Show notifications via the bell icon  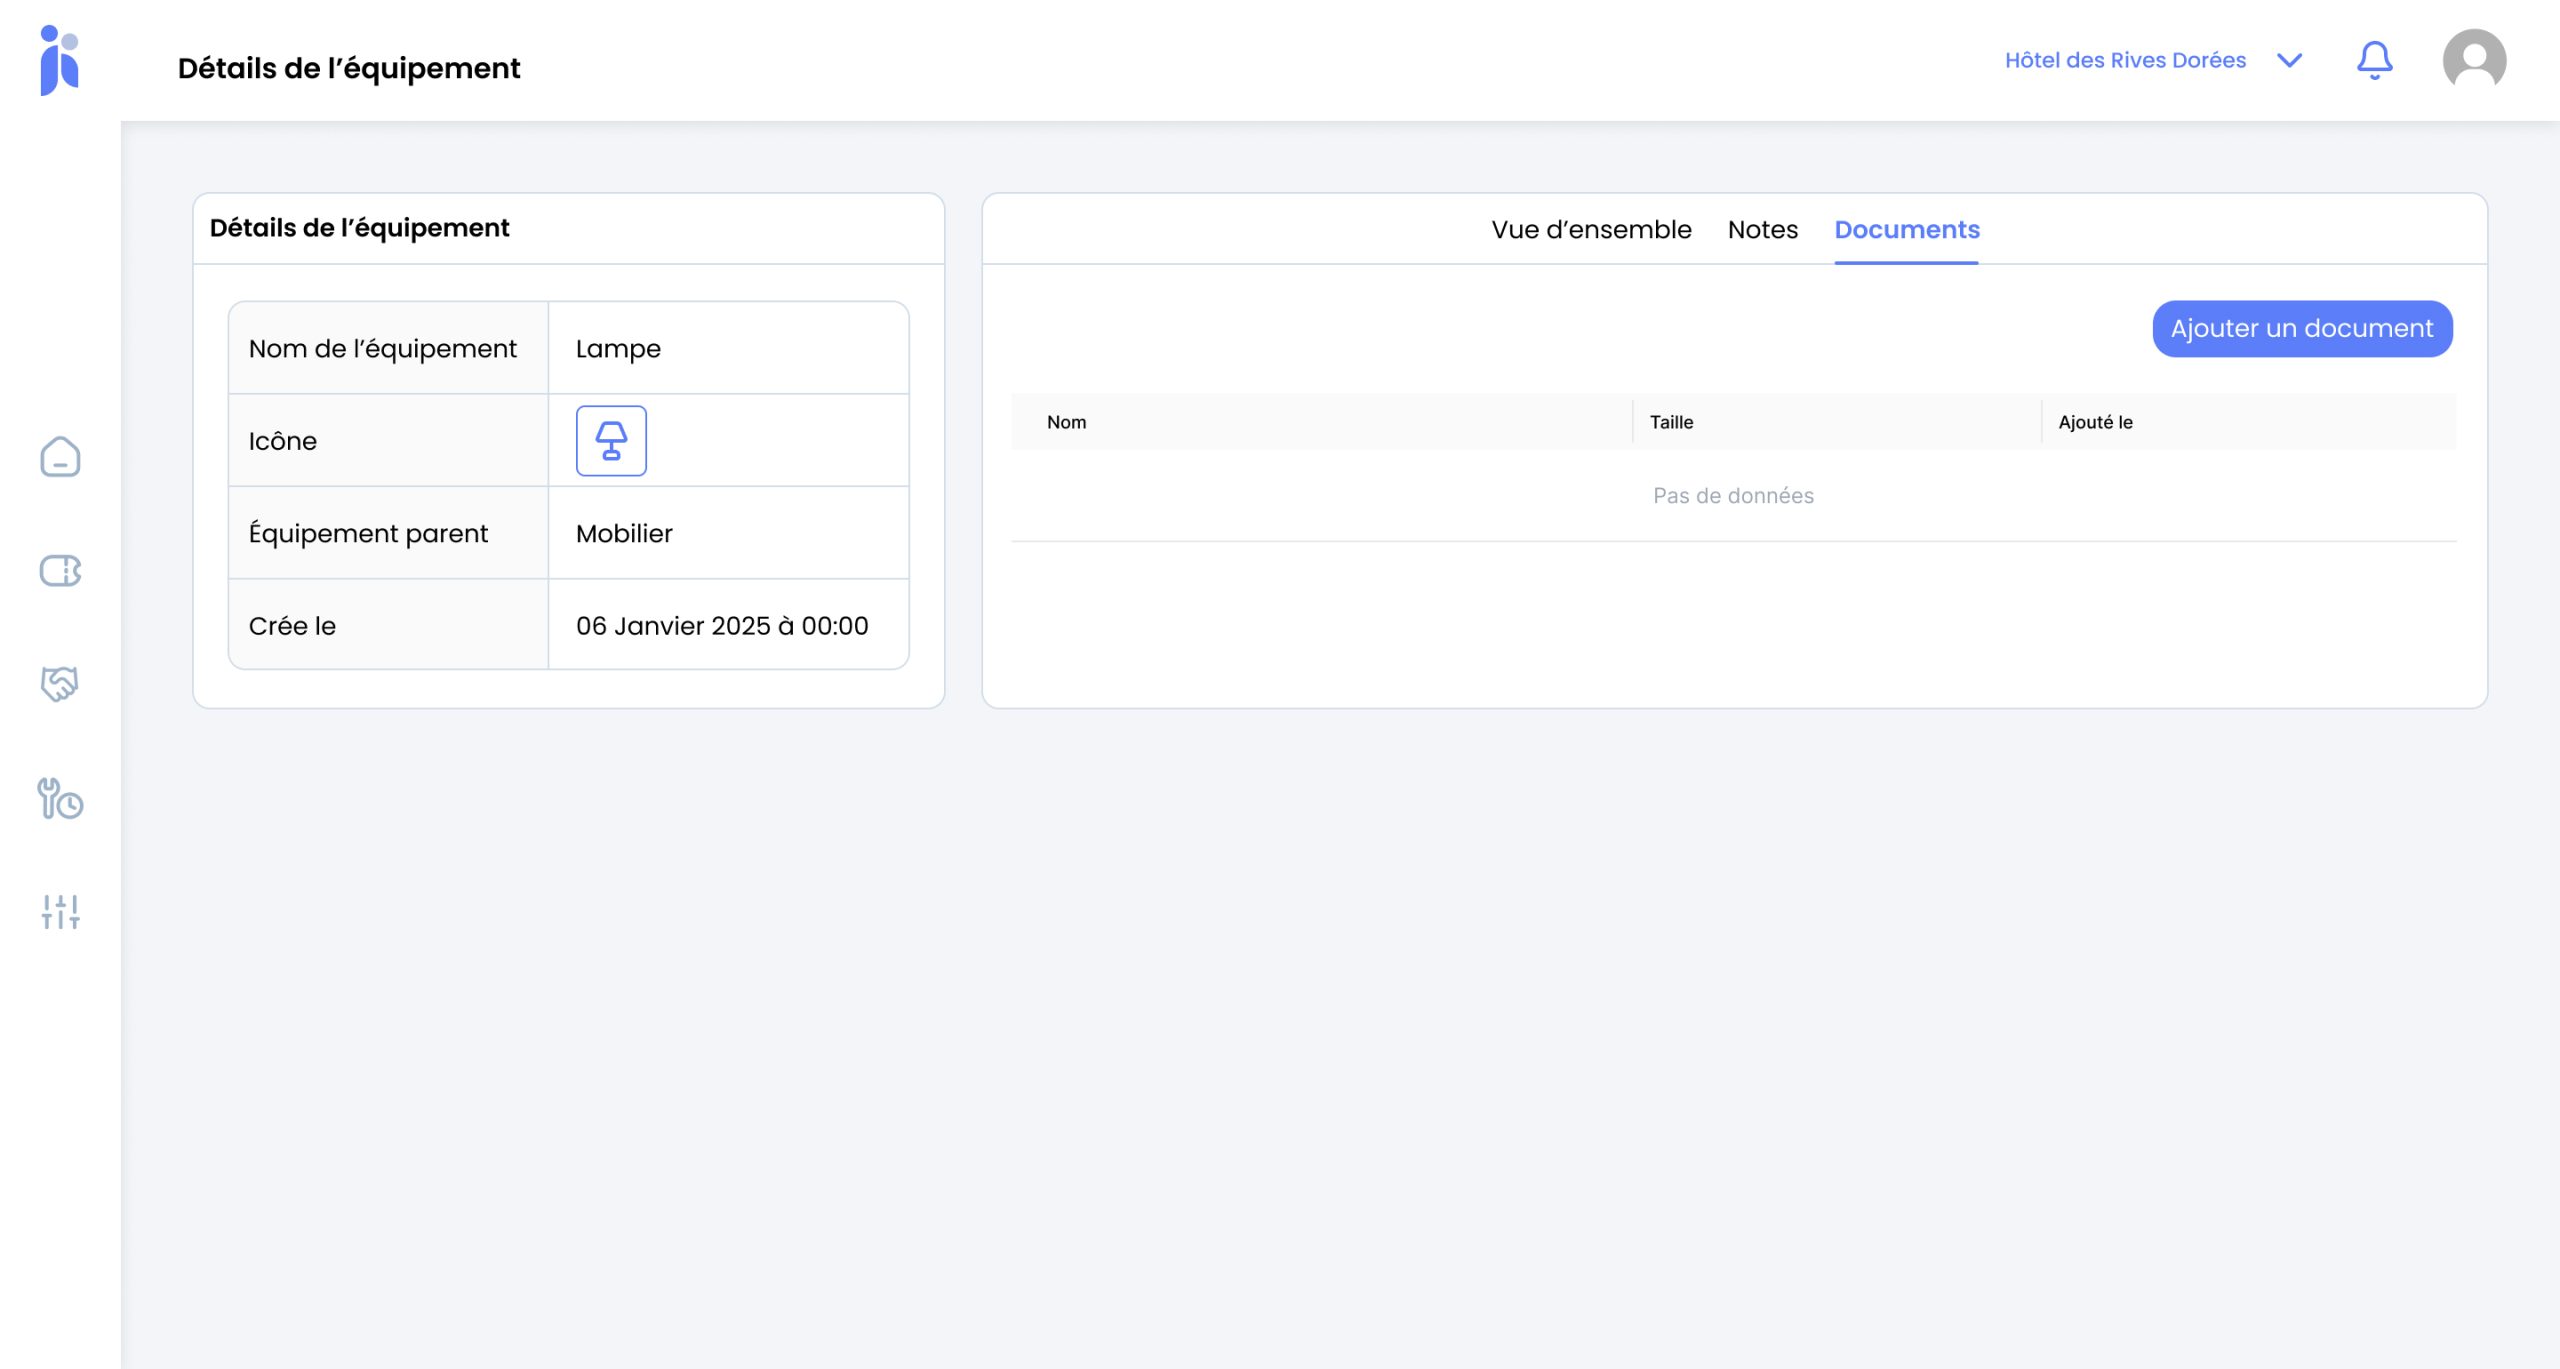tap(2374, 60)
